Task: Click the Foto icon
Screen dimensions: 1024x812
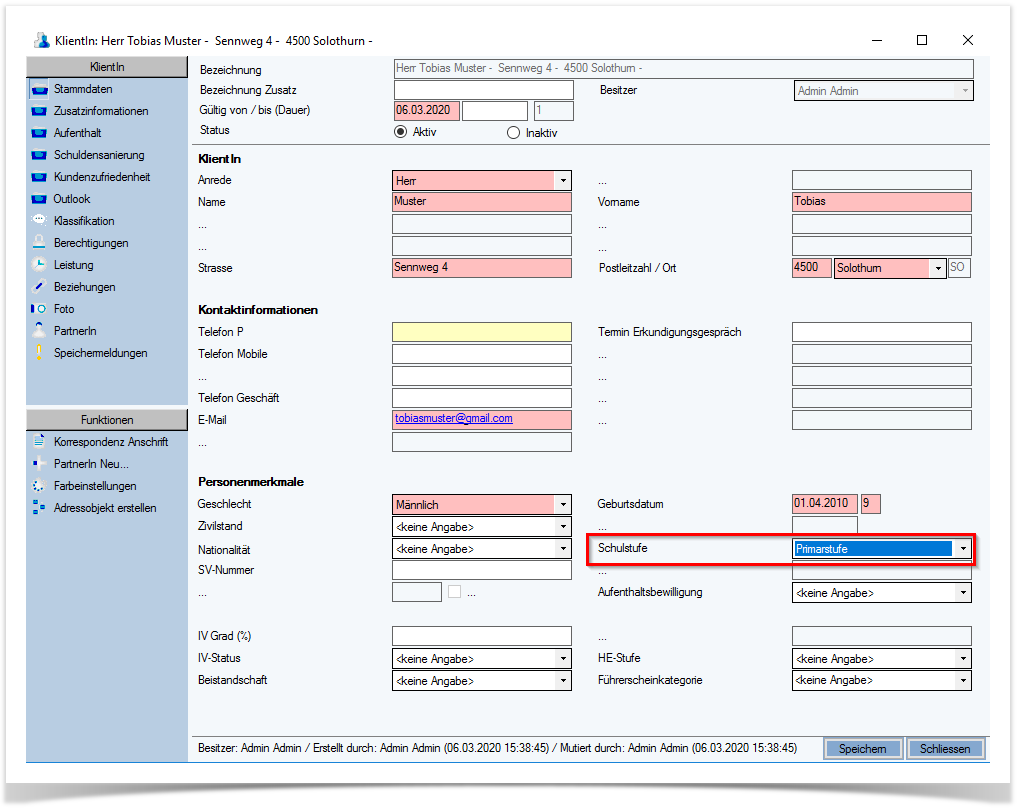Action: coord(39,308)
